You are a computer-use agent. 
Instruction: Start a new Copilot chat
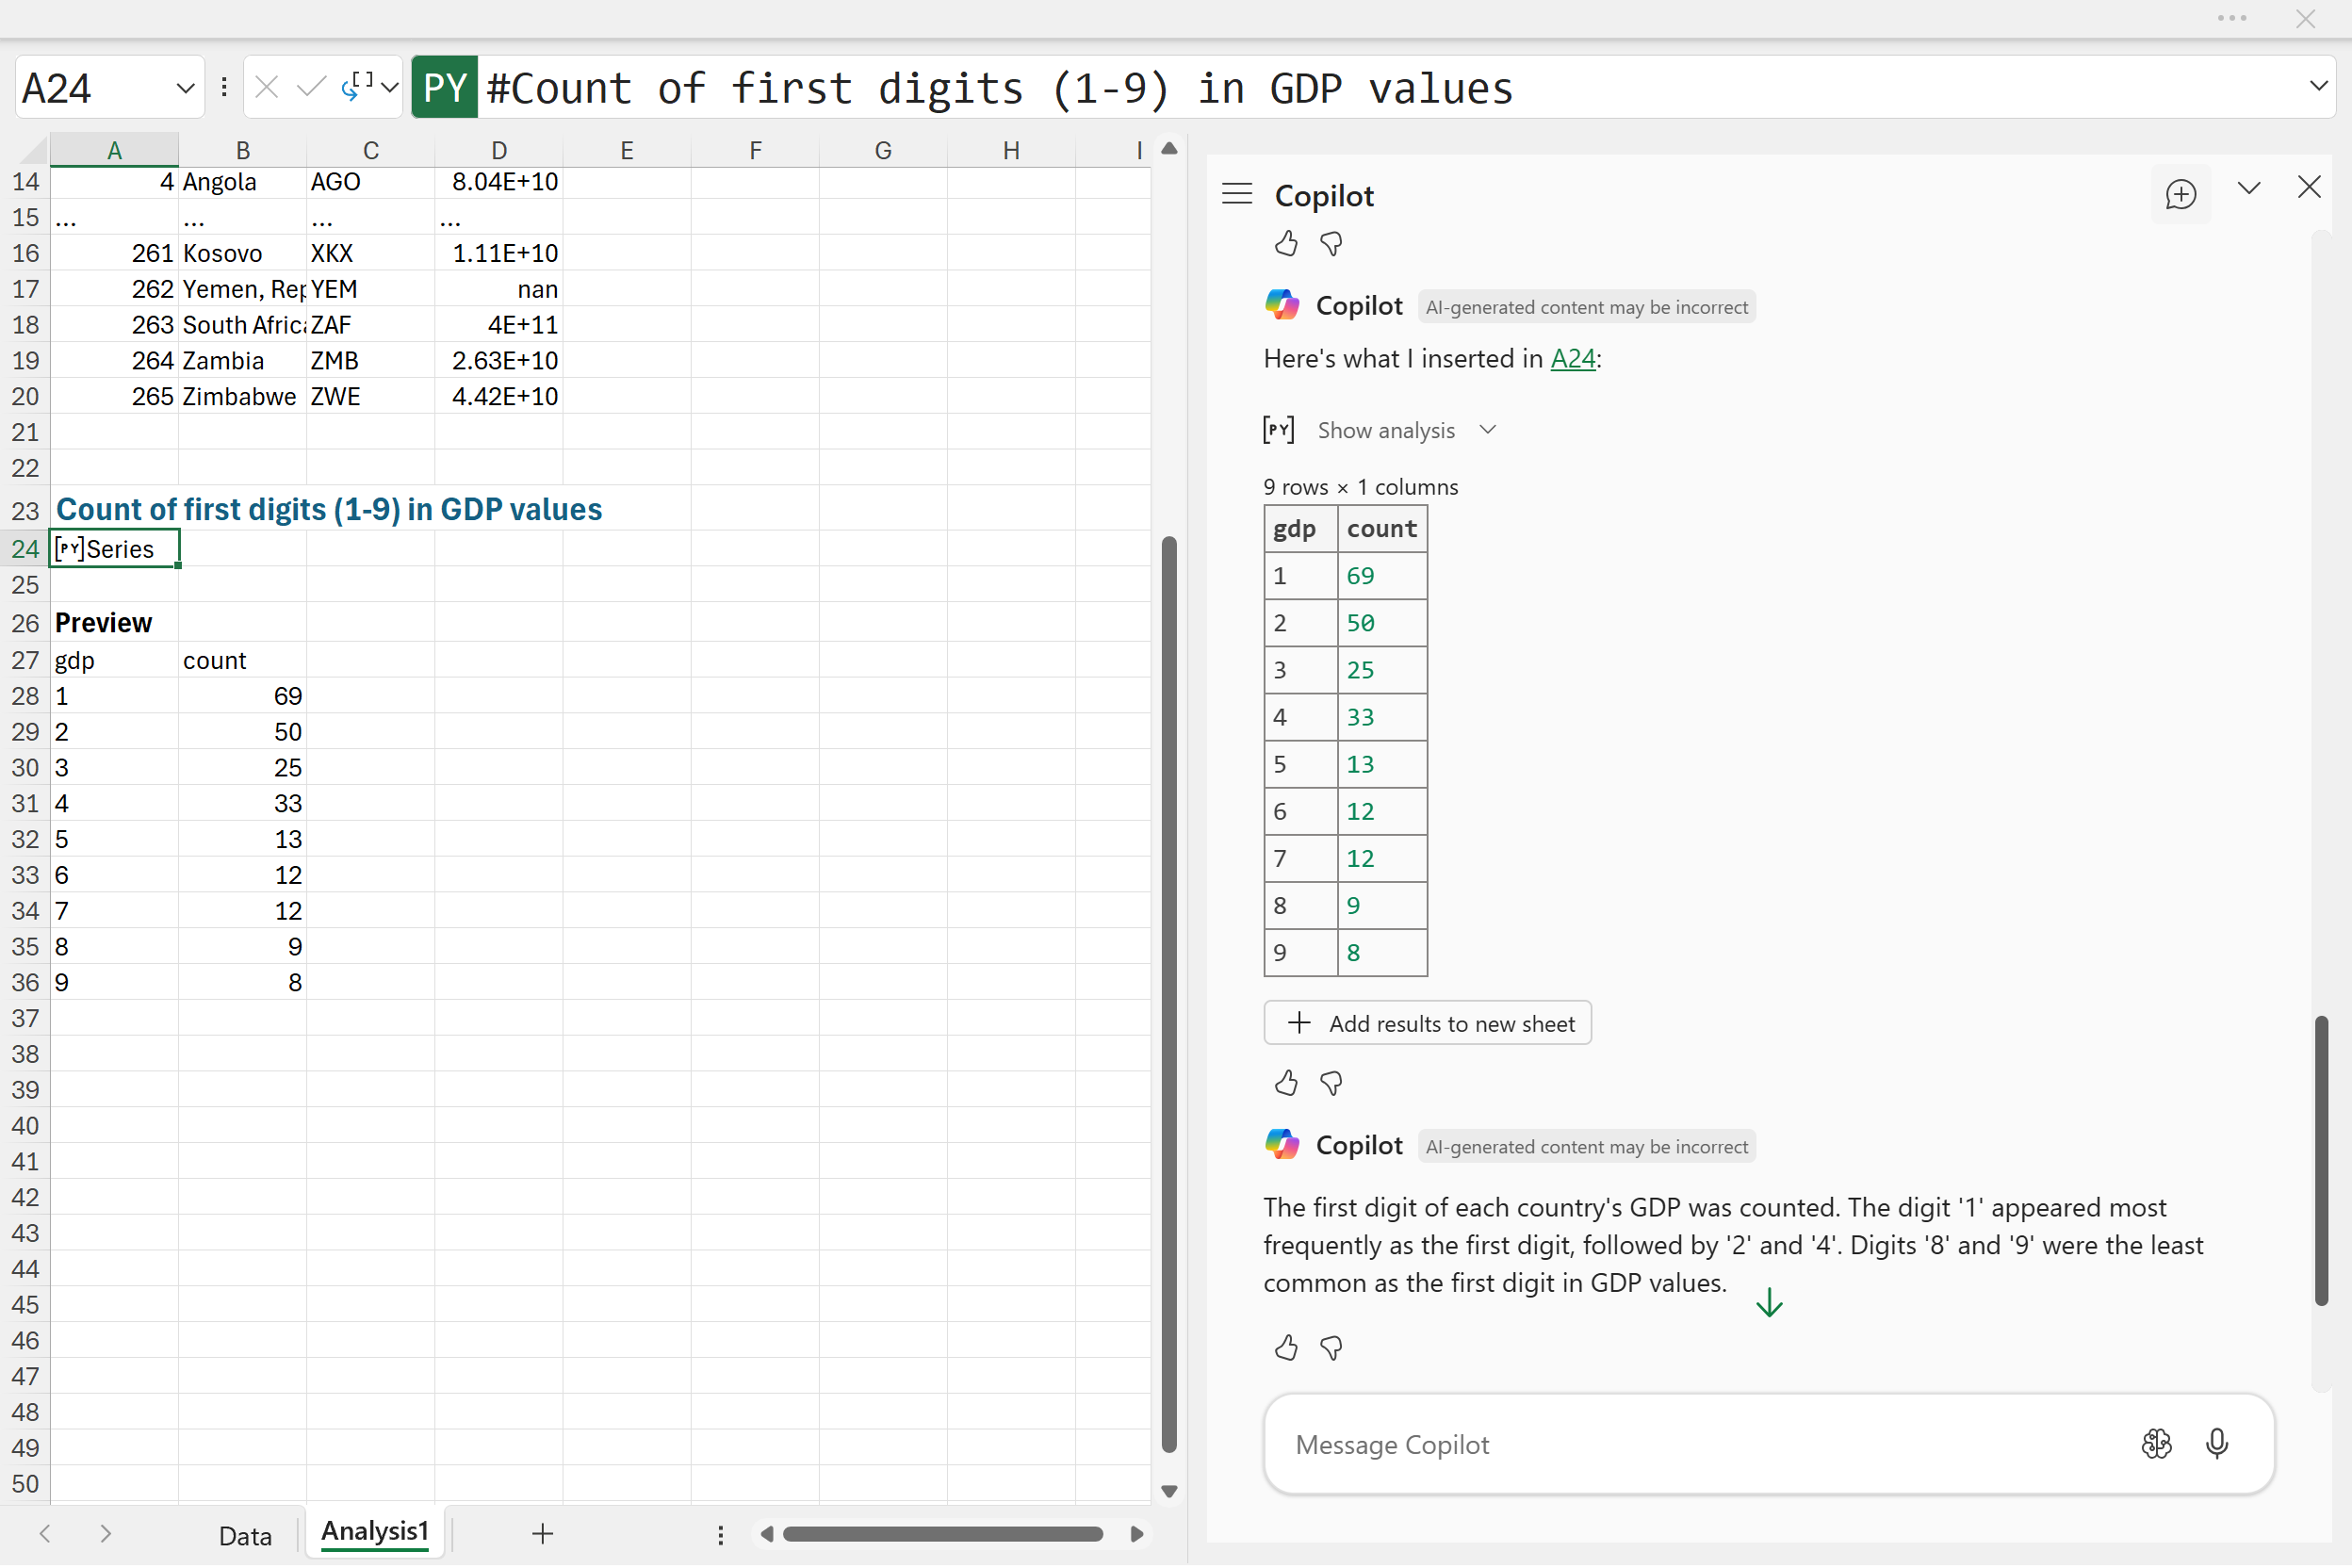(x=2180, y=194)
